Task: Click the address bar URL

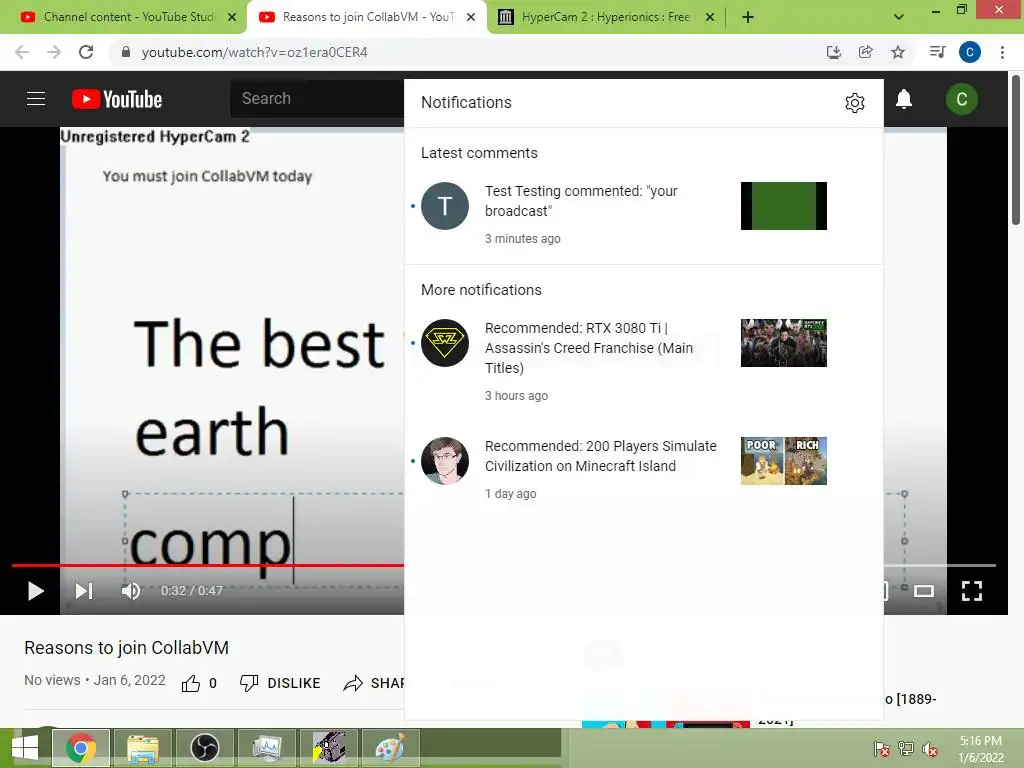Action: (255, 52)
